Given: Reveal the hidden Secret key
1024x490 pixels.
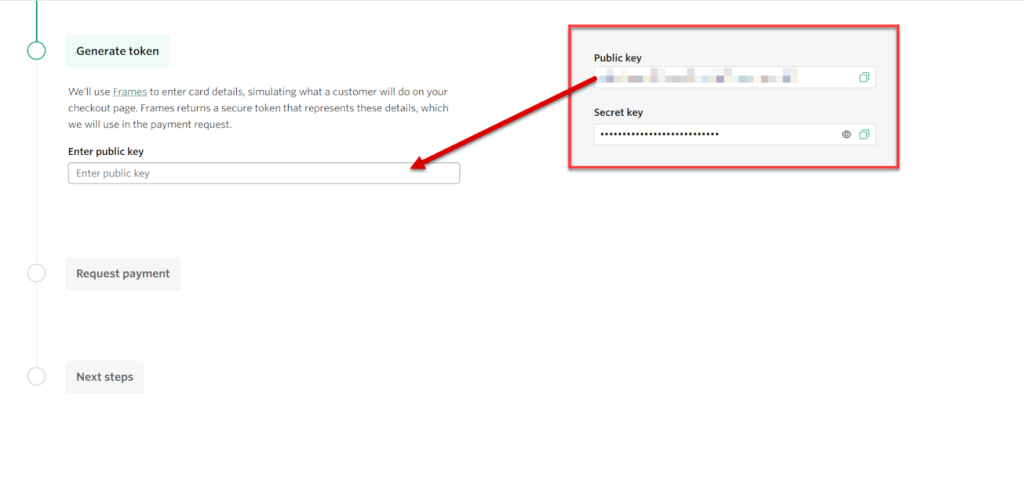Looking at the screenshot, I should [x=846, y=134].
